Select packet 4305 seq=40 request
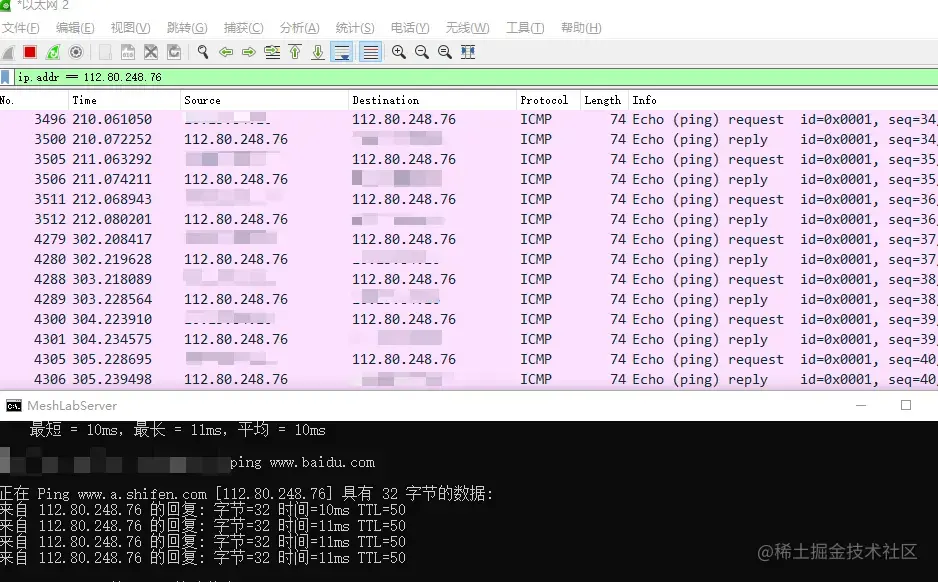 pos(469,359)
